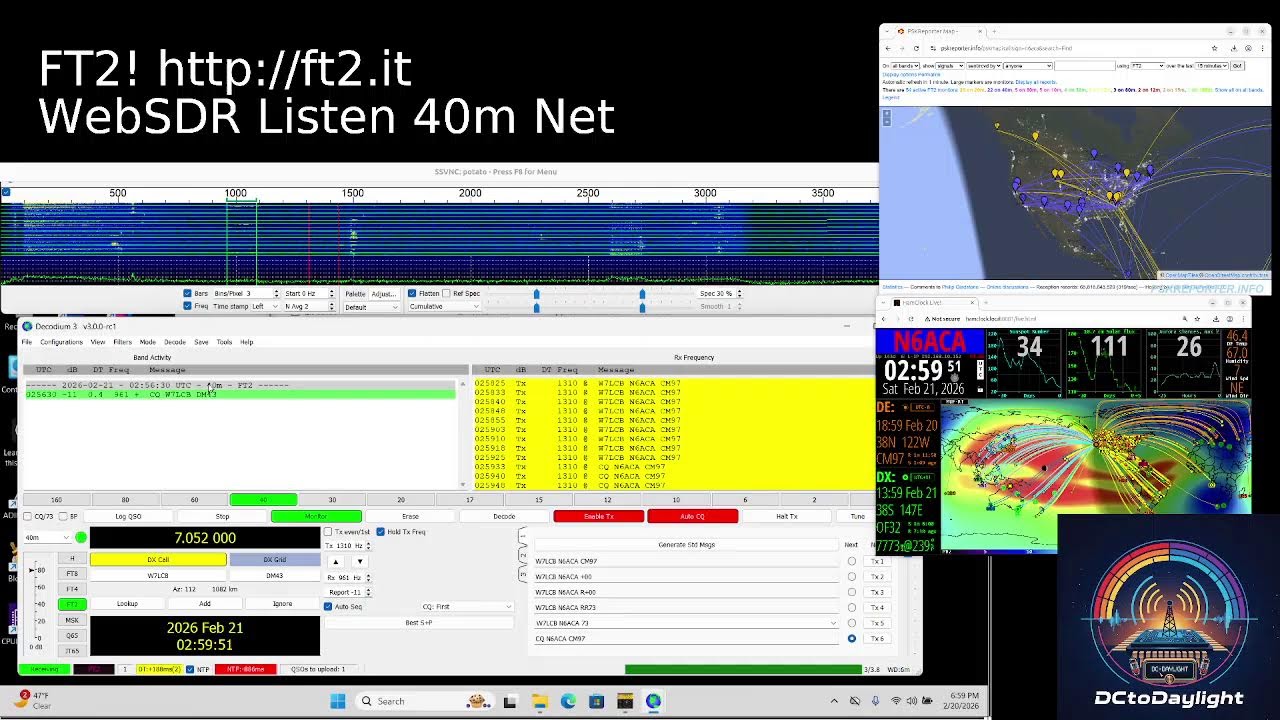
Task: Click the Best S+P button
Action: click(419, 623)
